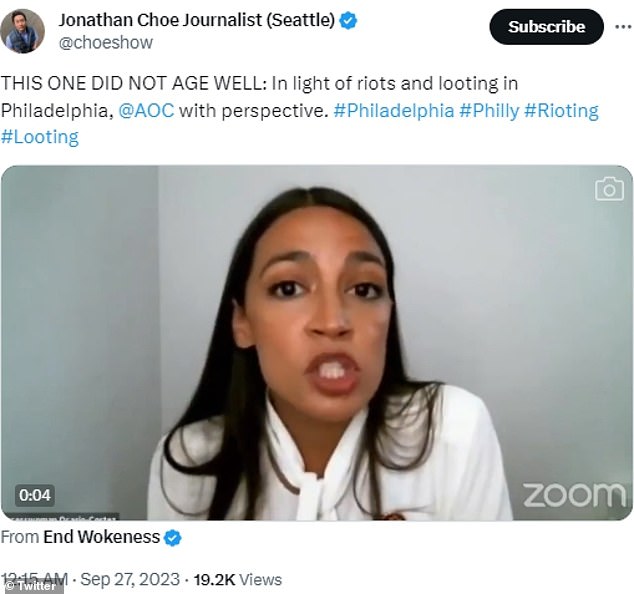Follow the #Philly hashtag link
Image resolution: width=634 pixels, height=594 pixels.
coord(489,110)
